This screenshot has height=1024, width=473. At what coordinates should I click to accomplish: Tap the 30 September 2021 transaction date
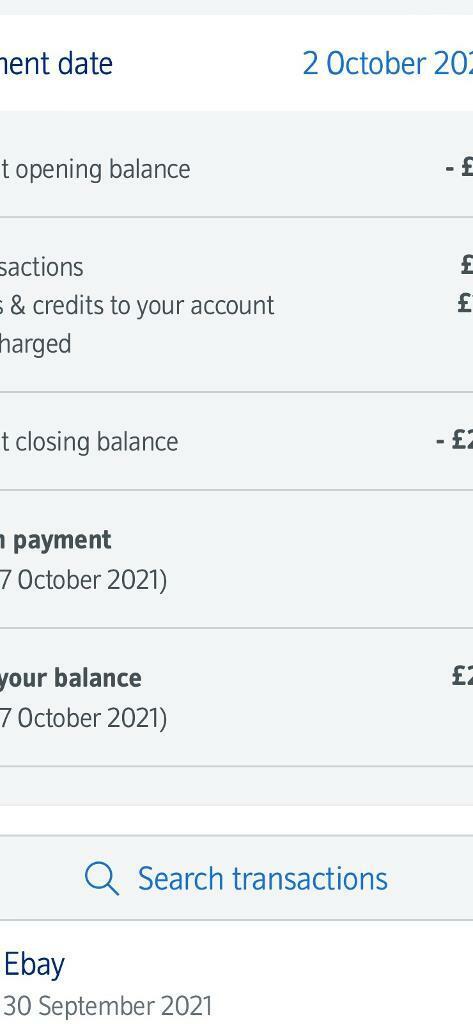[x=108, y=1006]
